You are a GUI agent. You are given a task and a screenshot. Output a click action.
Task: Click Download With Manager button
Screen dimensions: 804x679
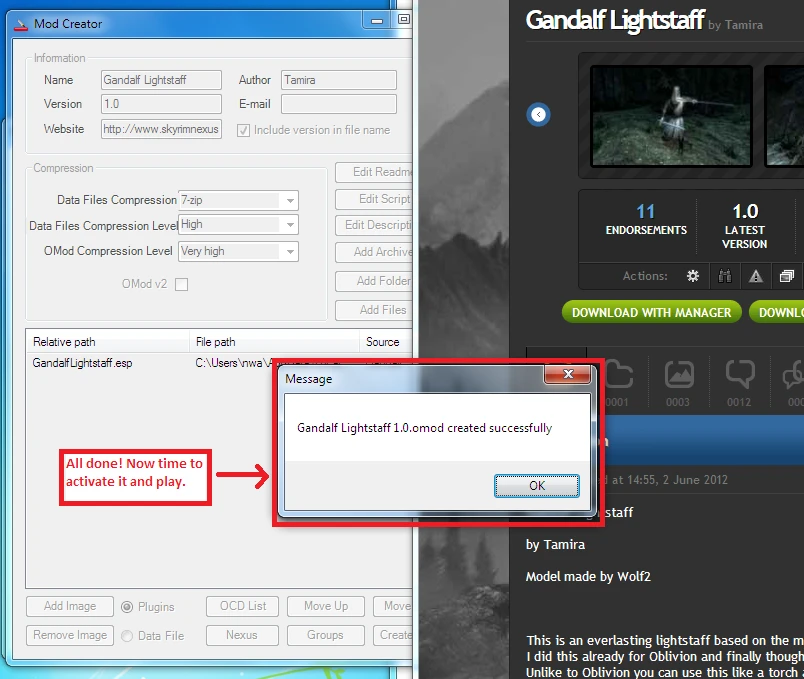[x=651, y=312]
